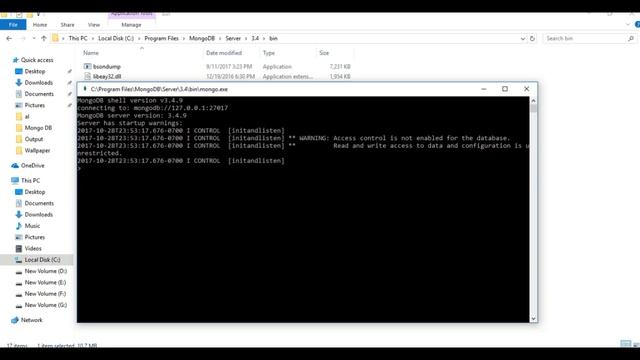Image resolution: width=640 pixels, height=360 pixels.
Task: Open the Wallpaper folder in sidebar
Action: pos(37,151)
